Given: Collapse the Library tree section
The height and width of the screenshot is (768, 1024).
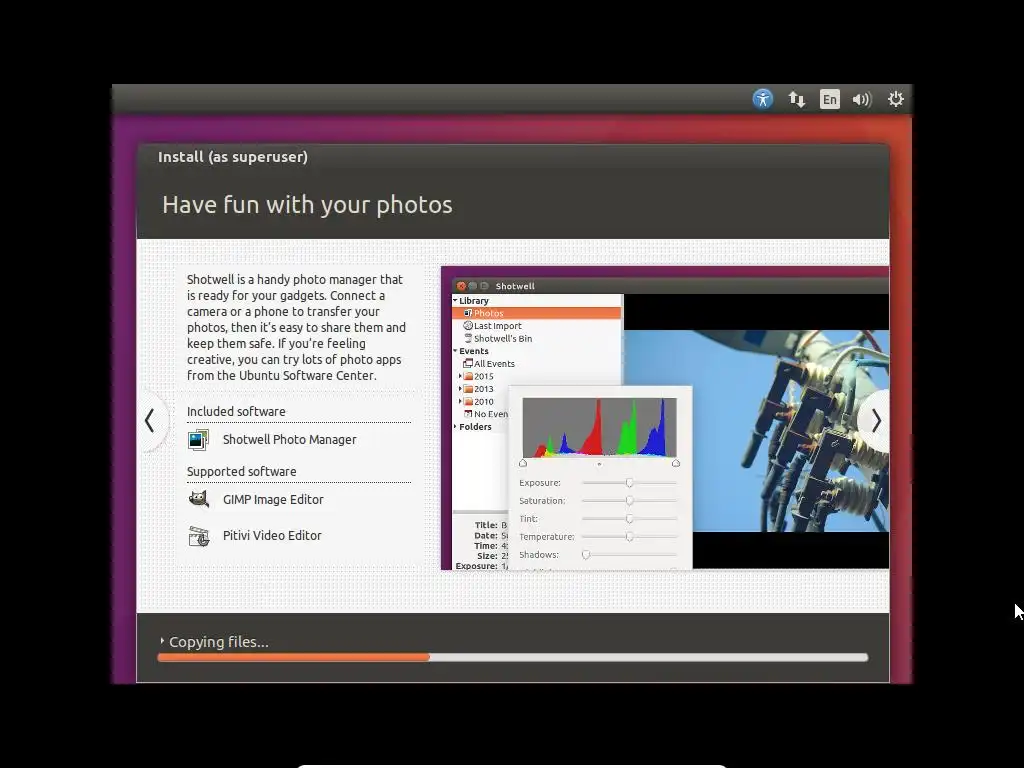Looking at the screenshot, I should 455,300.
